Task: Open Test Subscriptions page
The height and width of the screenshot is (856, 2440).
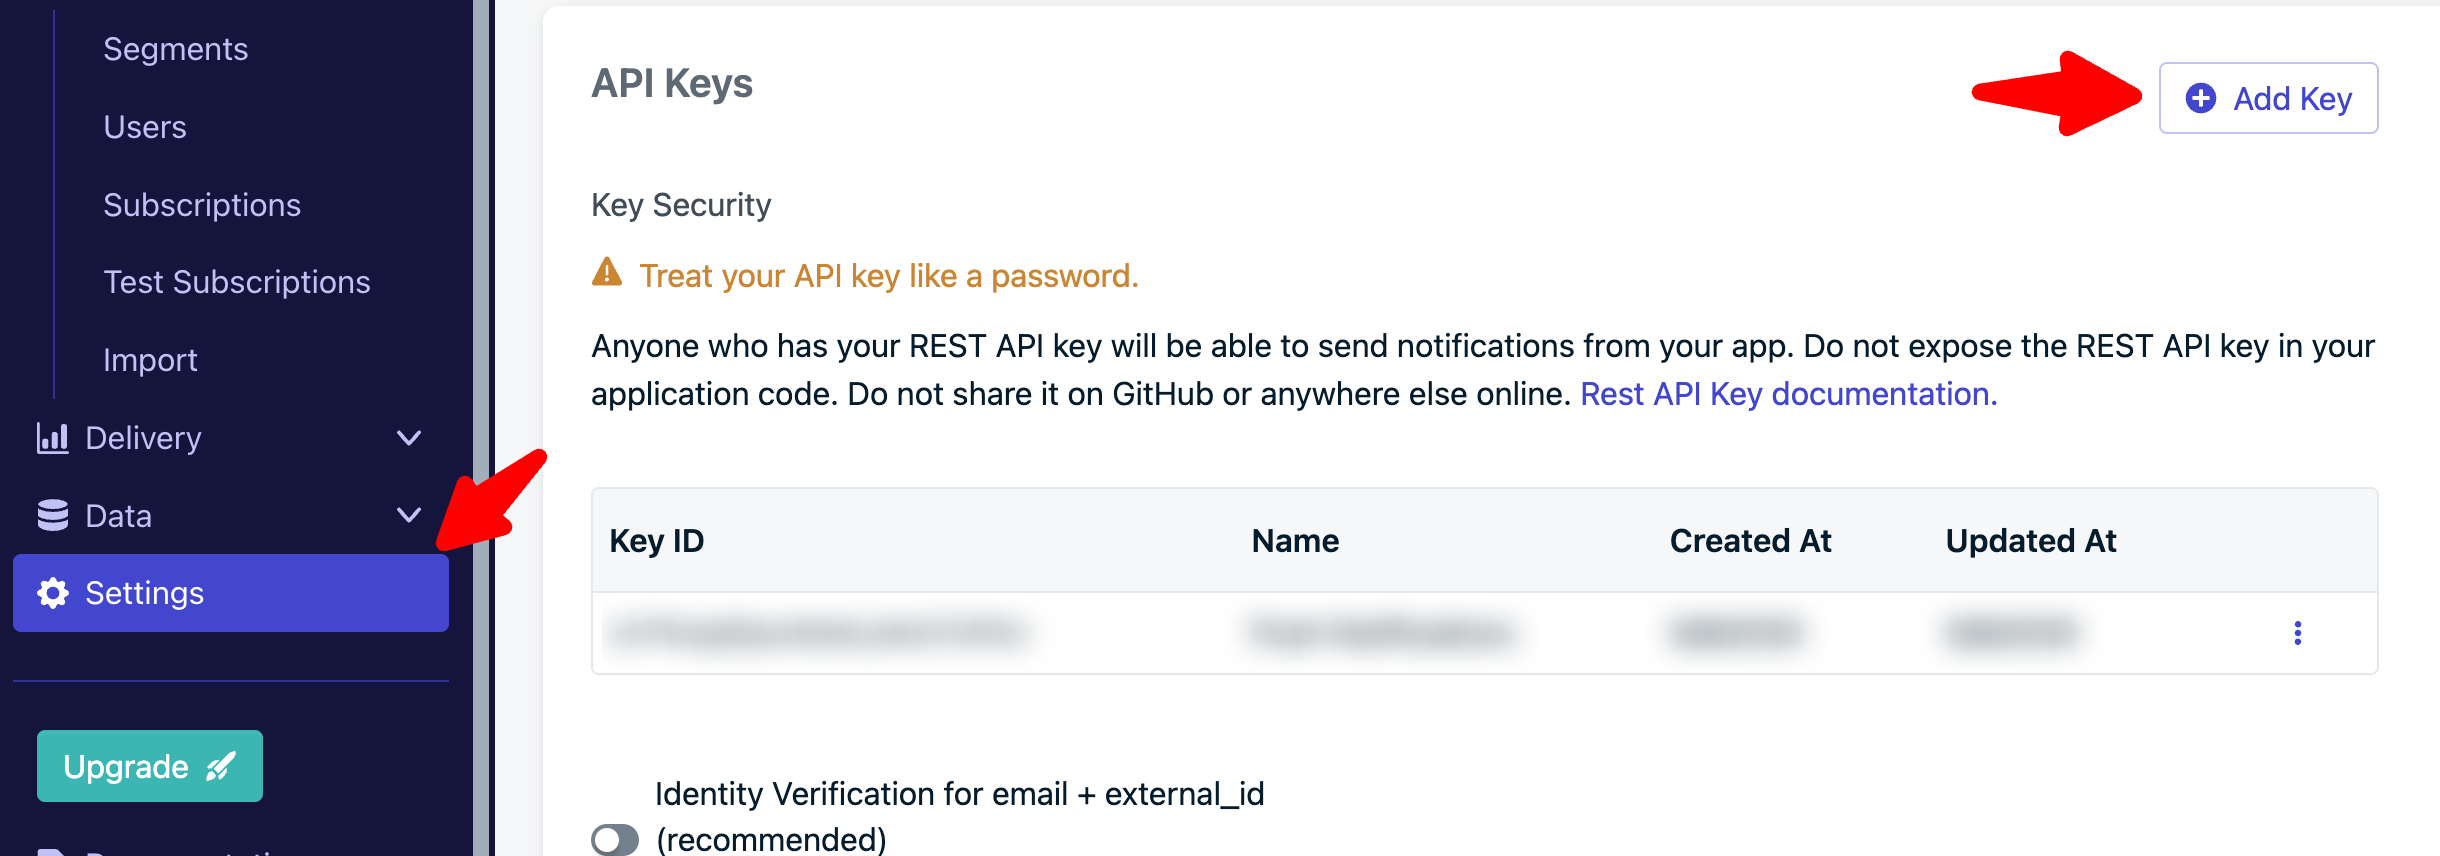Action: pyautogui.click(x=237, y=282)
